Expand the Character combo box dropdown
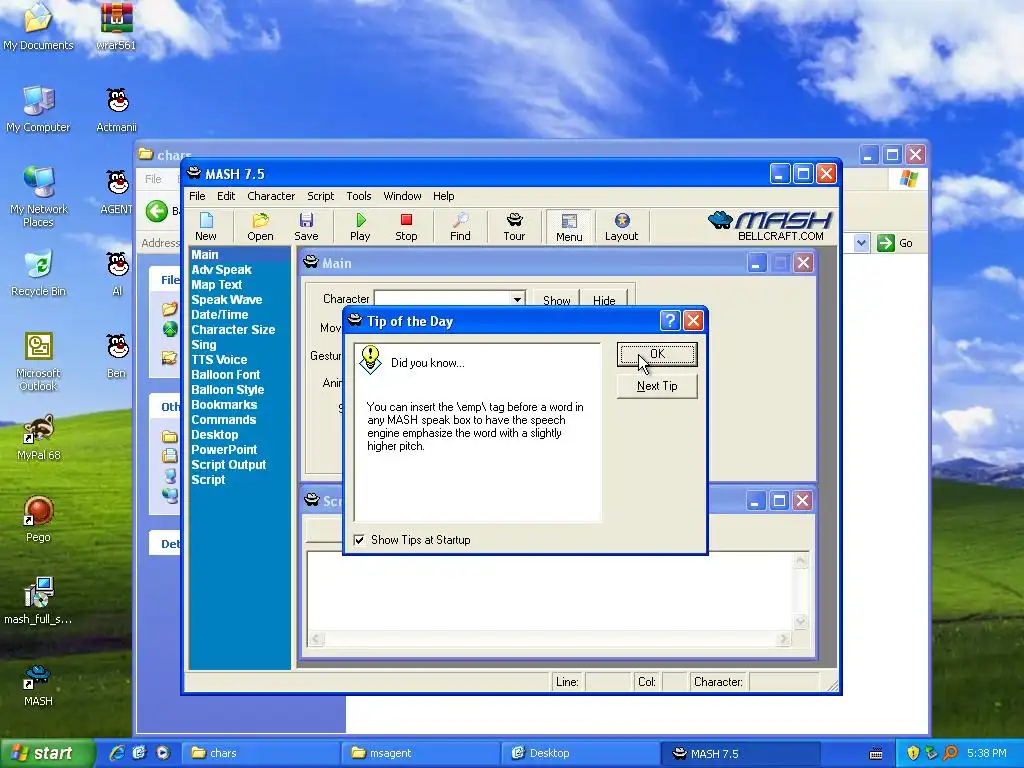The image size is (1024, 768). (x=517, y=300)
